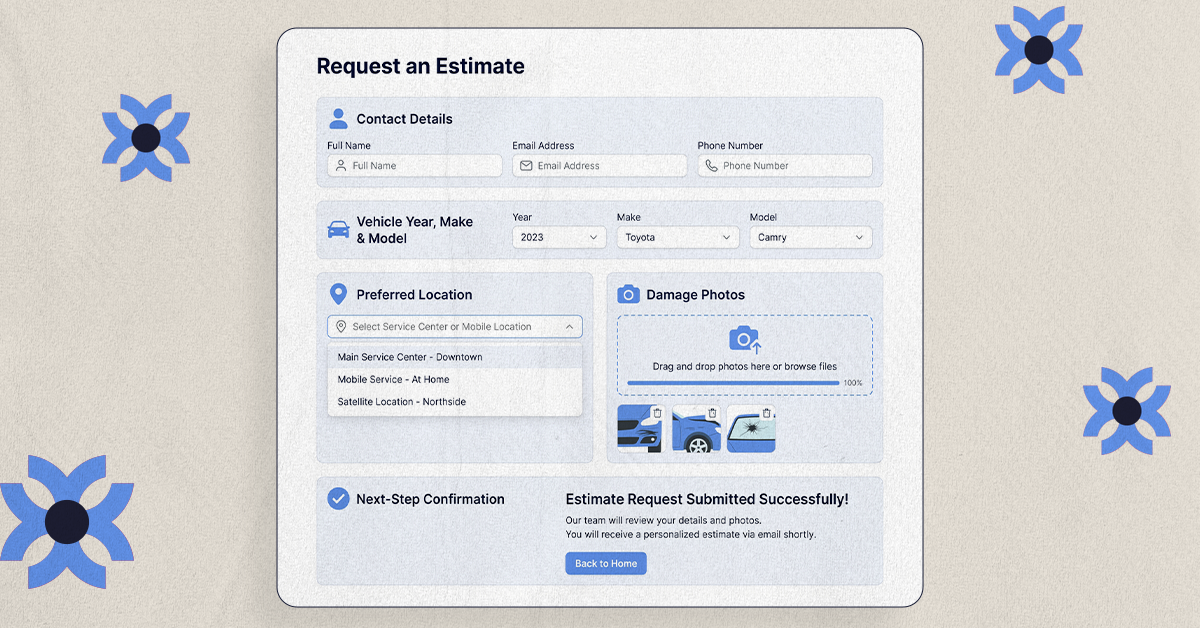Screen dimensions: 1200x628
Task: Click the Next-Step Confirmation label
Action: (430, 499)
